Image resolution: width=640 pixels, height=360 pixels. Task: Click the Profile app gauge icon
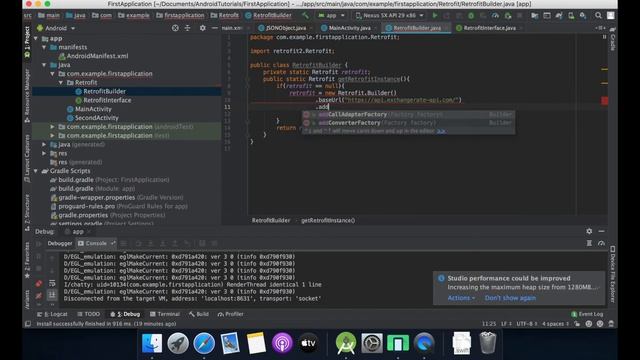point(495,16)
